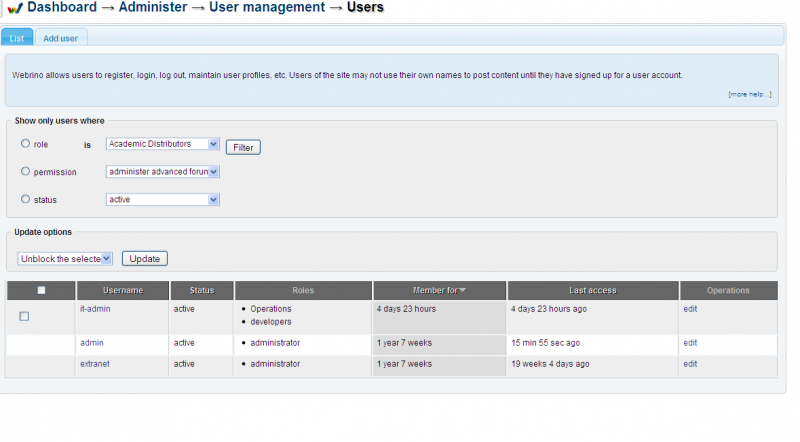Sort by Last access column header

tap(592, 291)
